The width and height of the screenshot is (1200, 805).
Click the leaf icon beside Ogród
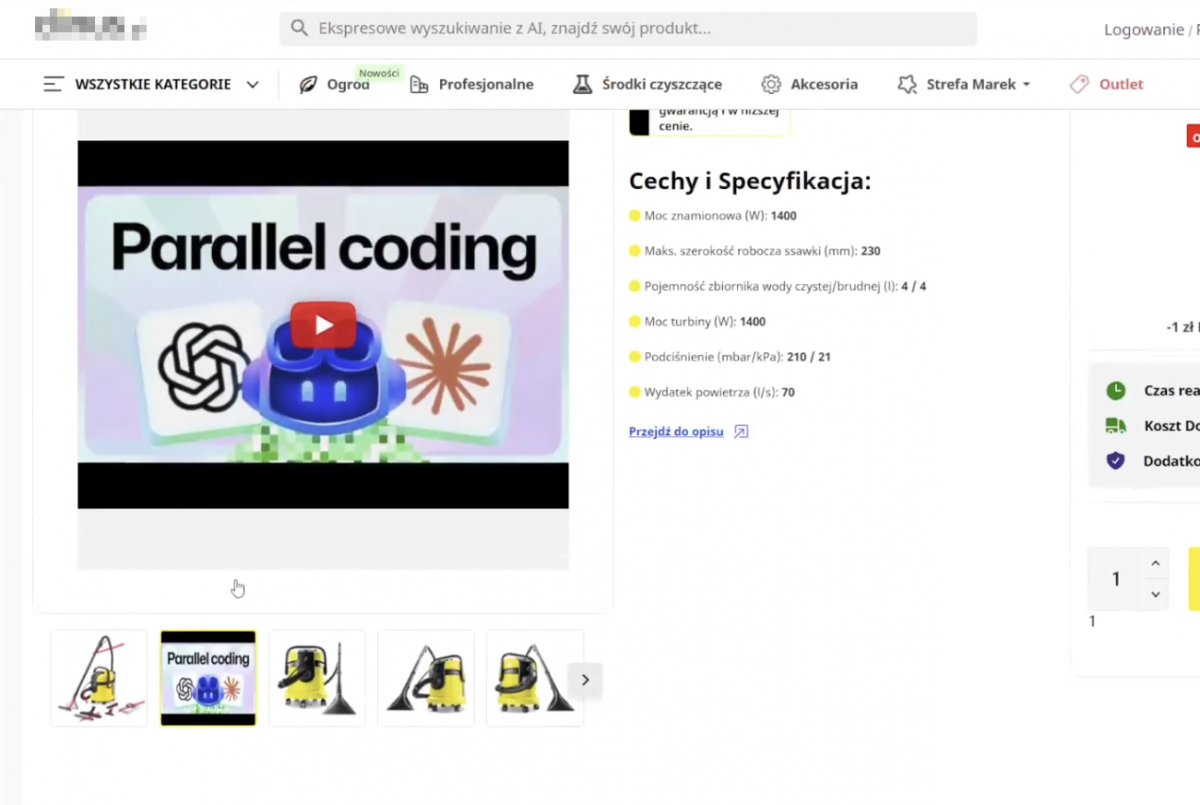[309, 85]
